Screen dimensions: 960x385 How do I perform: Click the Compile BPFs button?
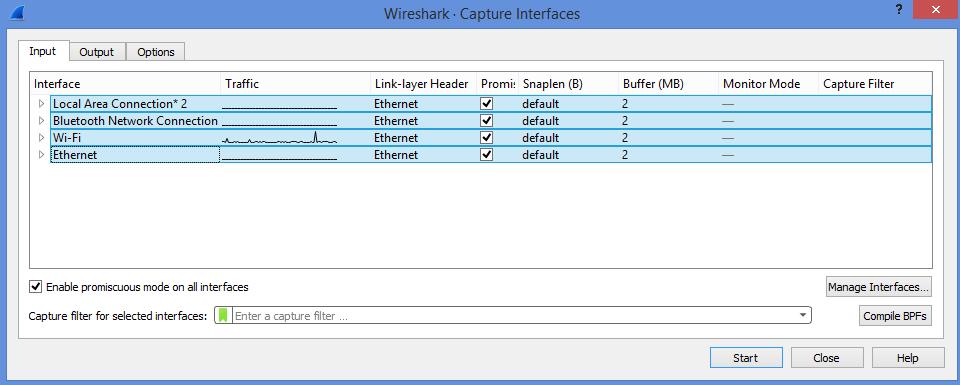895,316
